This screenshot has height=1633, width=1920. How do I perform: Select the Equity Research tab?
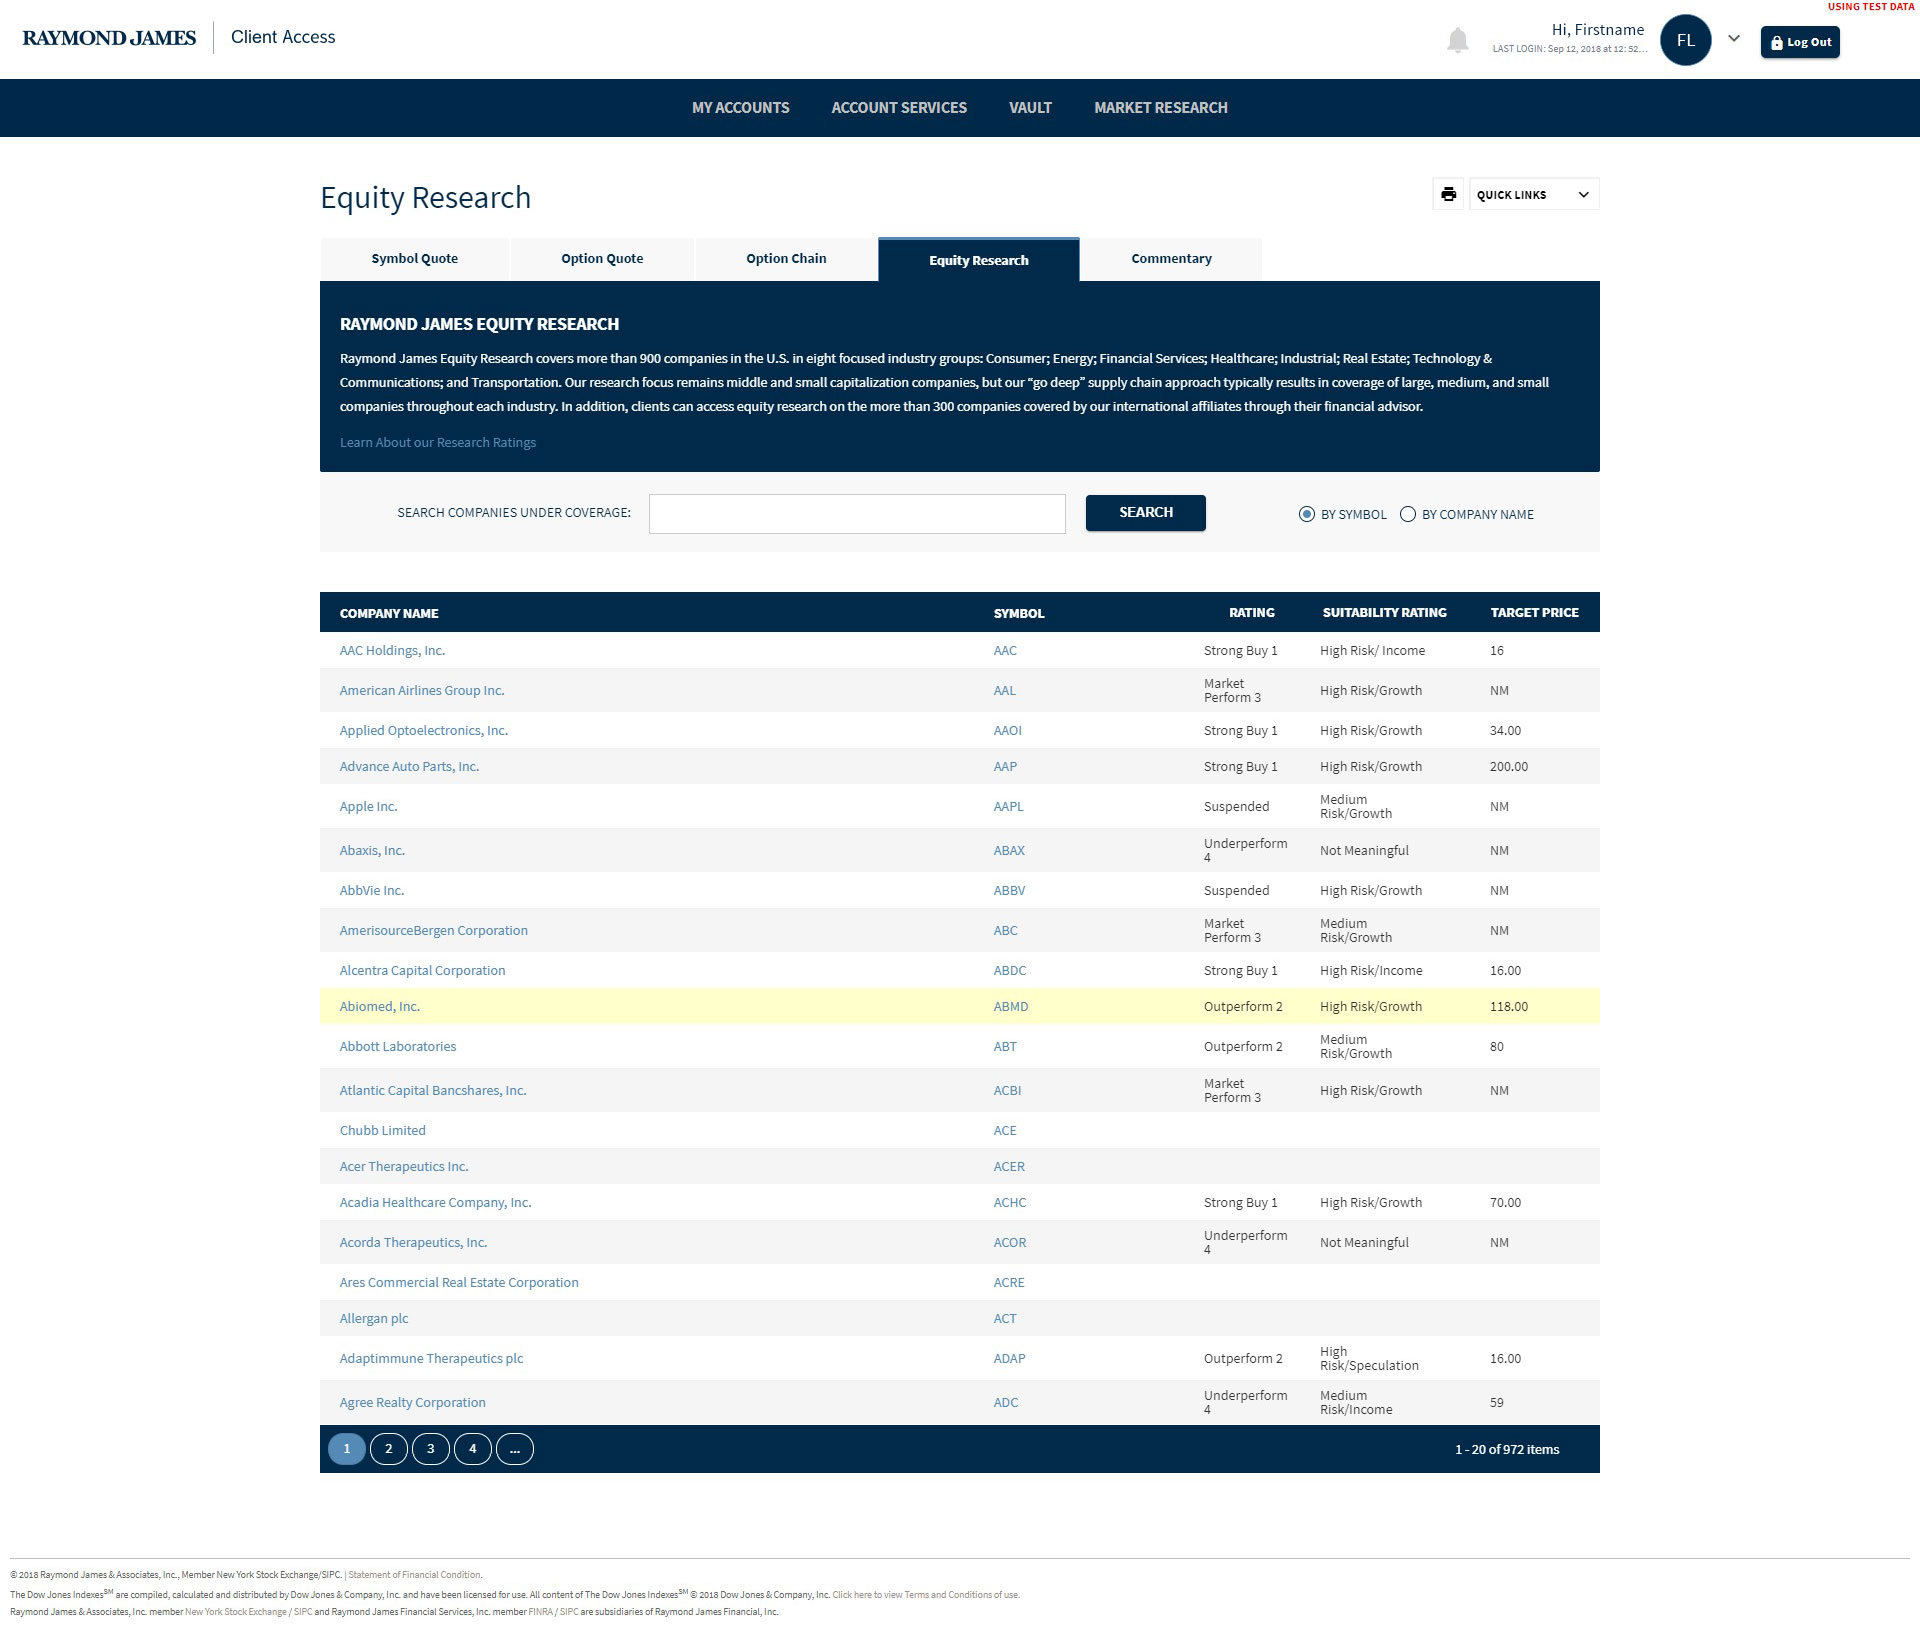[x=979, y=260]
